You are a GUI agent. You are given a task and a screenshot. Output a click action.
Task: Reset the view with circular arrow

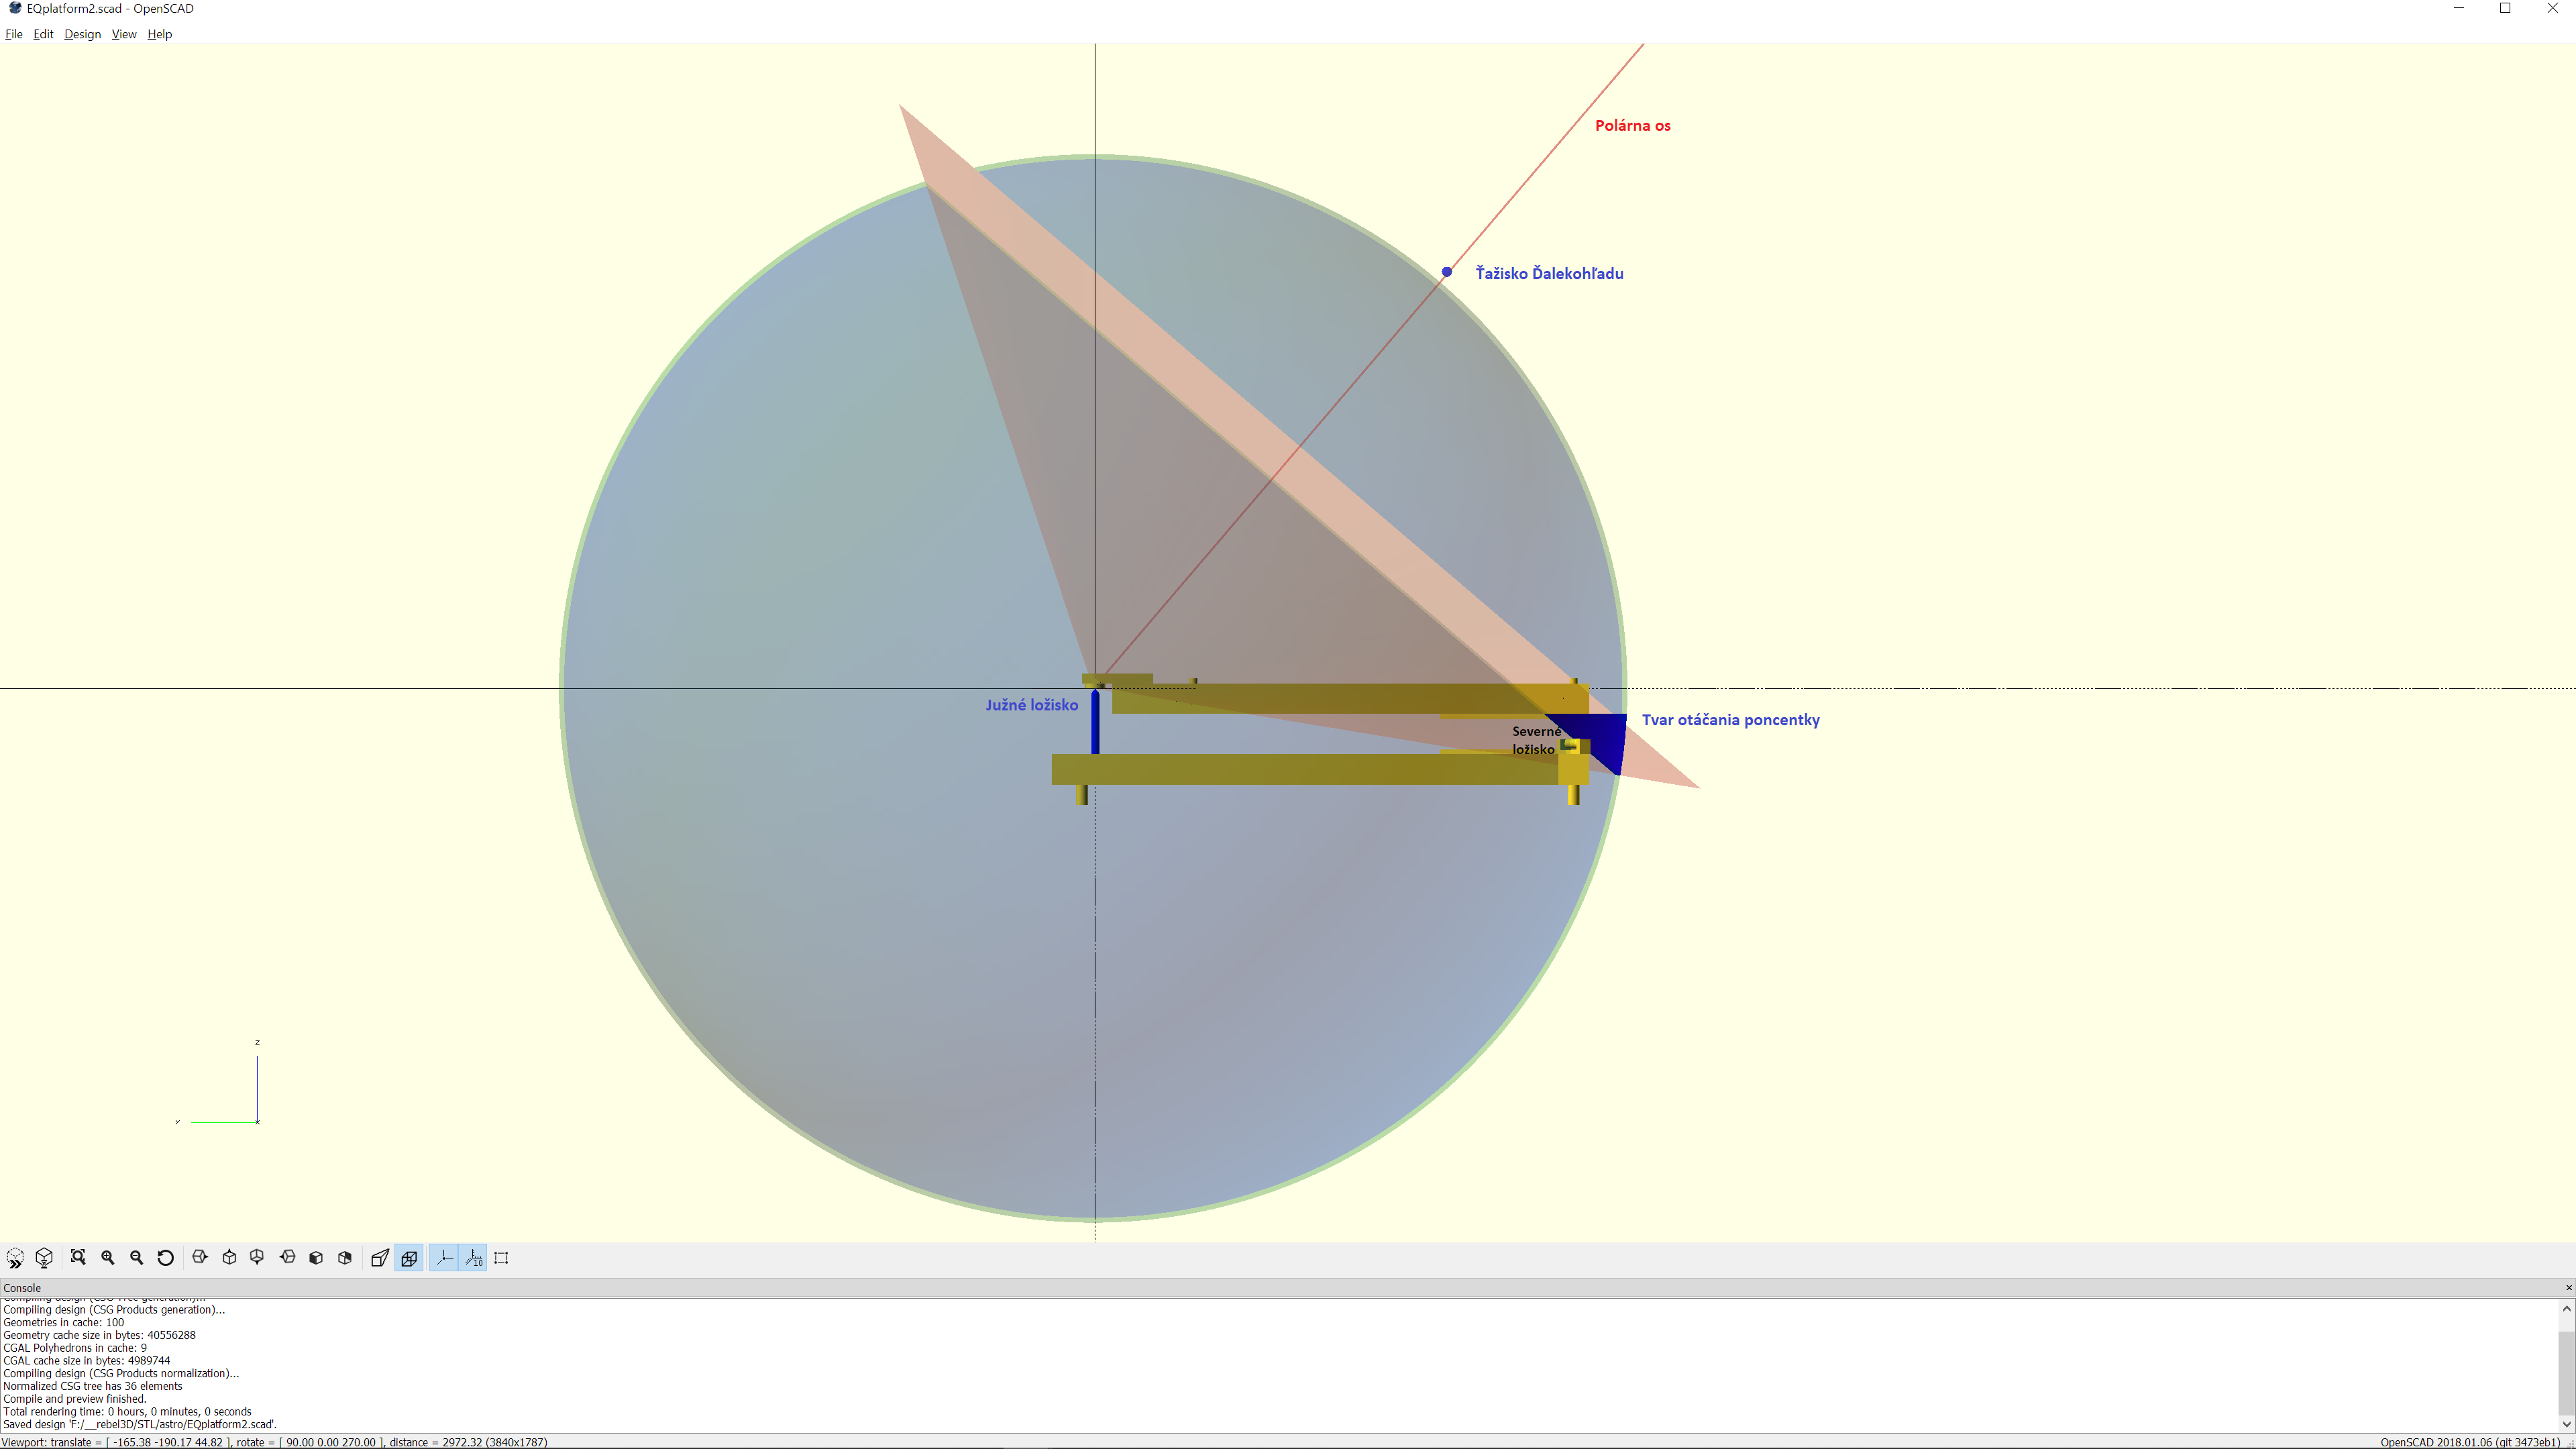[x=166, y=1258]
